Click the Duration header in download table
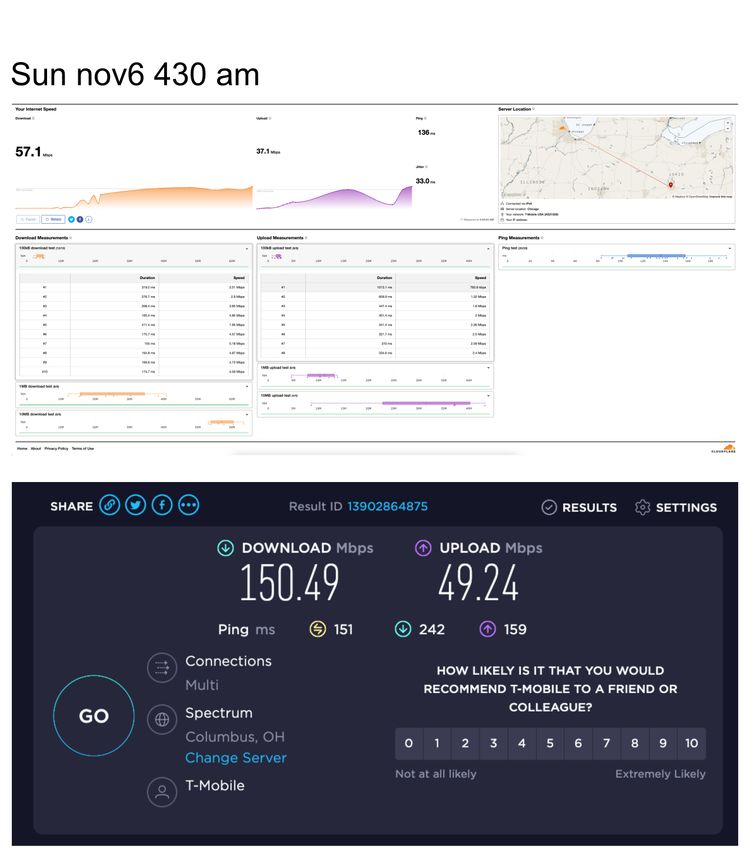Screen dimensions: 750x861 click(x=147, y=278)
